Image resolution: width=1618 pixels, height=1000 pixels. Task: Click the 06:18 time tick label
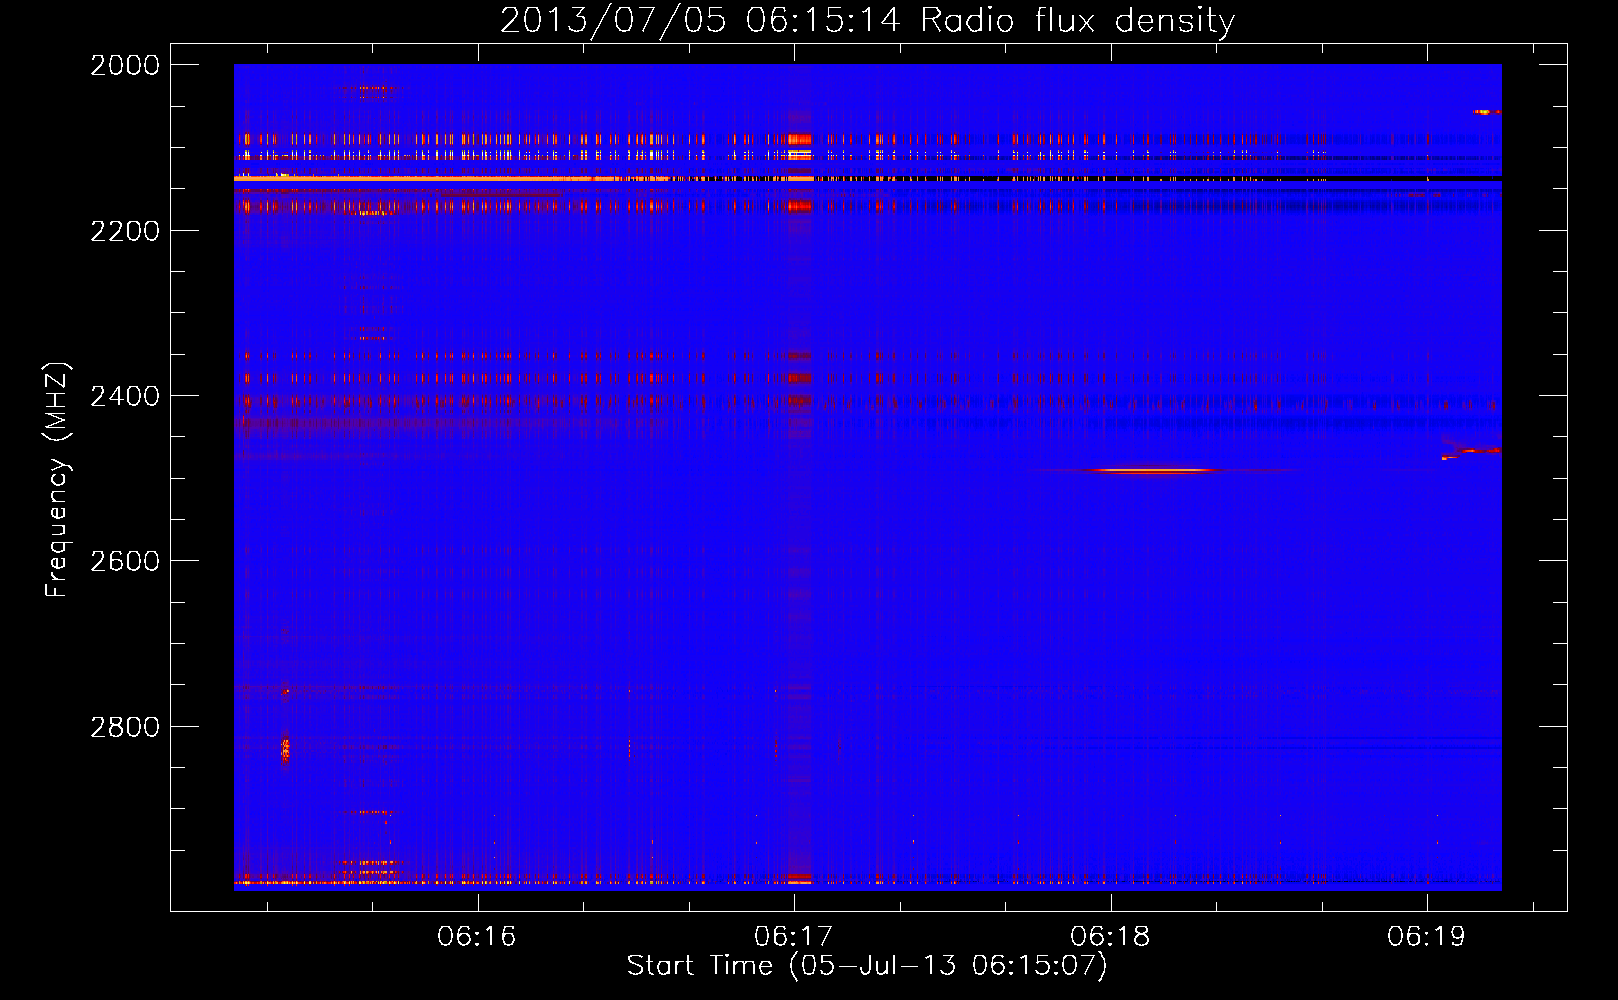pos(1110,936)
